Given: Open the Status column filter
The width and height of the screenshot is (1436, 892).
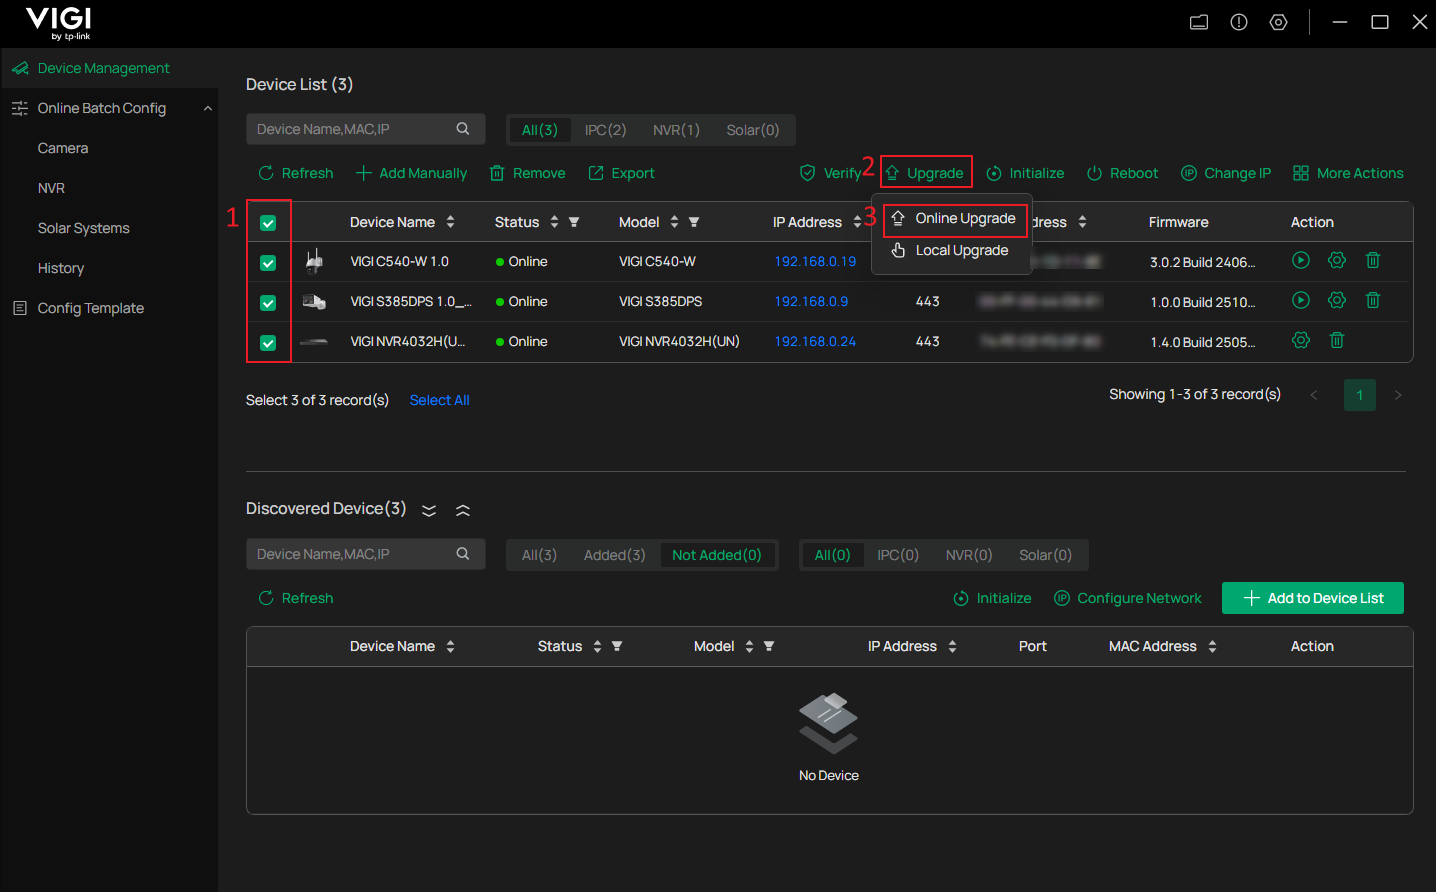Looking at the screenshot, I should click(x=572, y=222).
